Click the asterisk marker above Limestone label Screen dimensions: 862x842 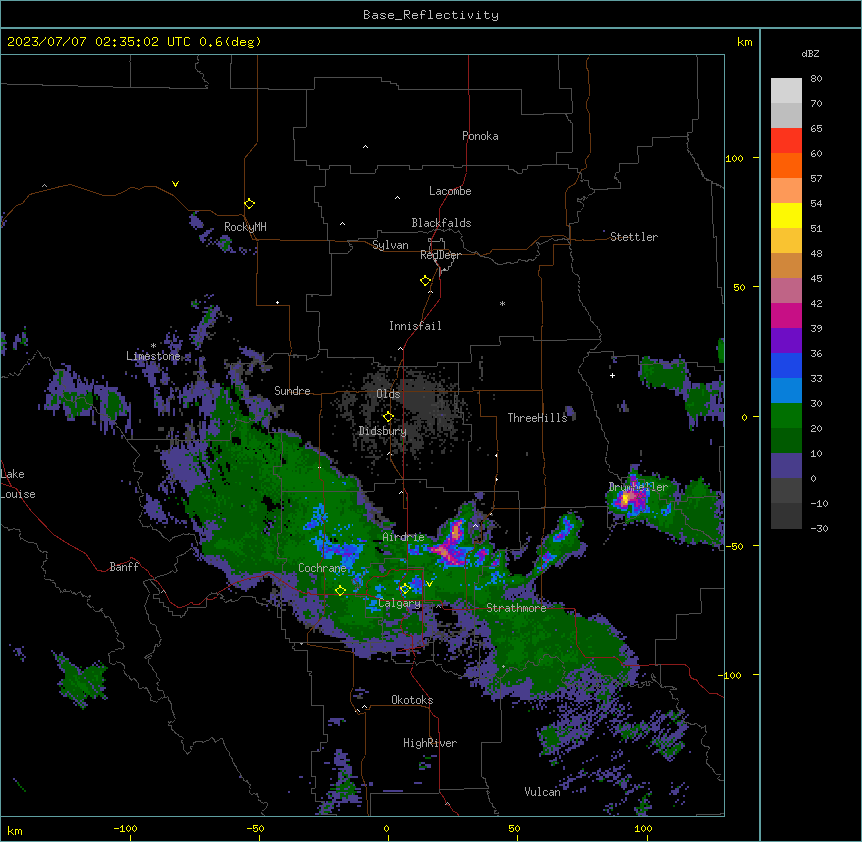[x=153, y=346]
